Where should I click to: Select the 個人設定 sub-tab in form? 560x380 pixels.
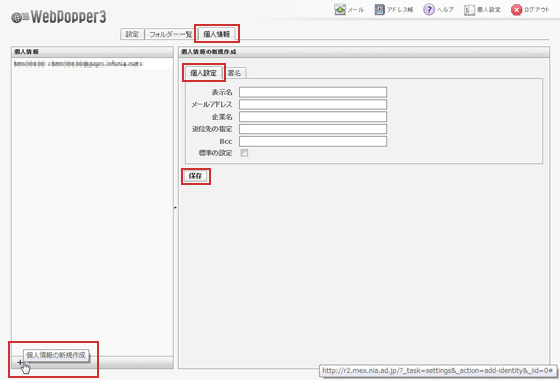click(x=203, y=73)
